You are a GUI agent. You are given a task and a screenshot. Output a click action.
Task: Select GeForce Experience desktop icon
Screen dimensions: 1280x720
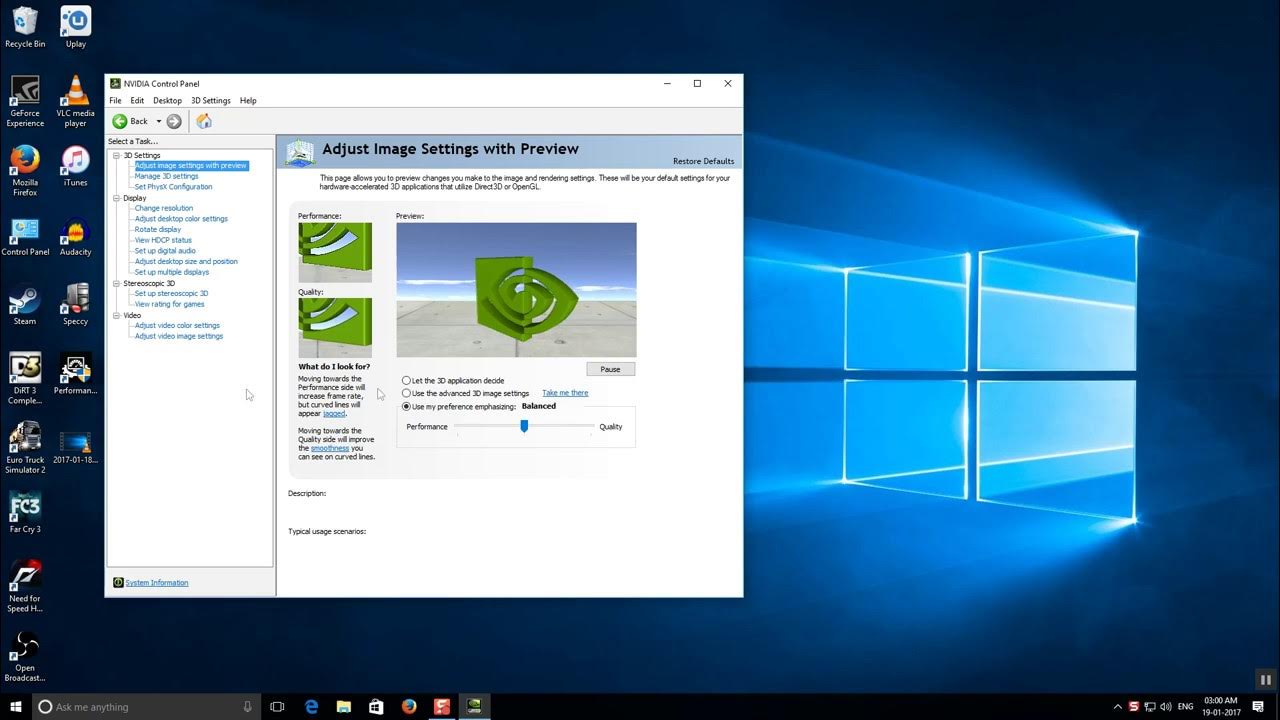[x=25, y=101]
